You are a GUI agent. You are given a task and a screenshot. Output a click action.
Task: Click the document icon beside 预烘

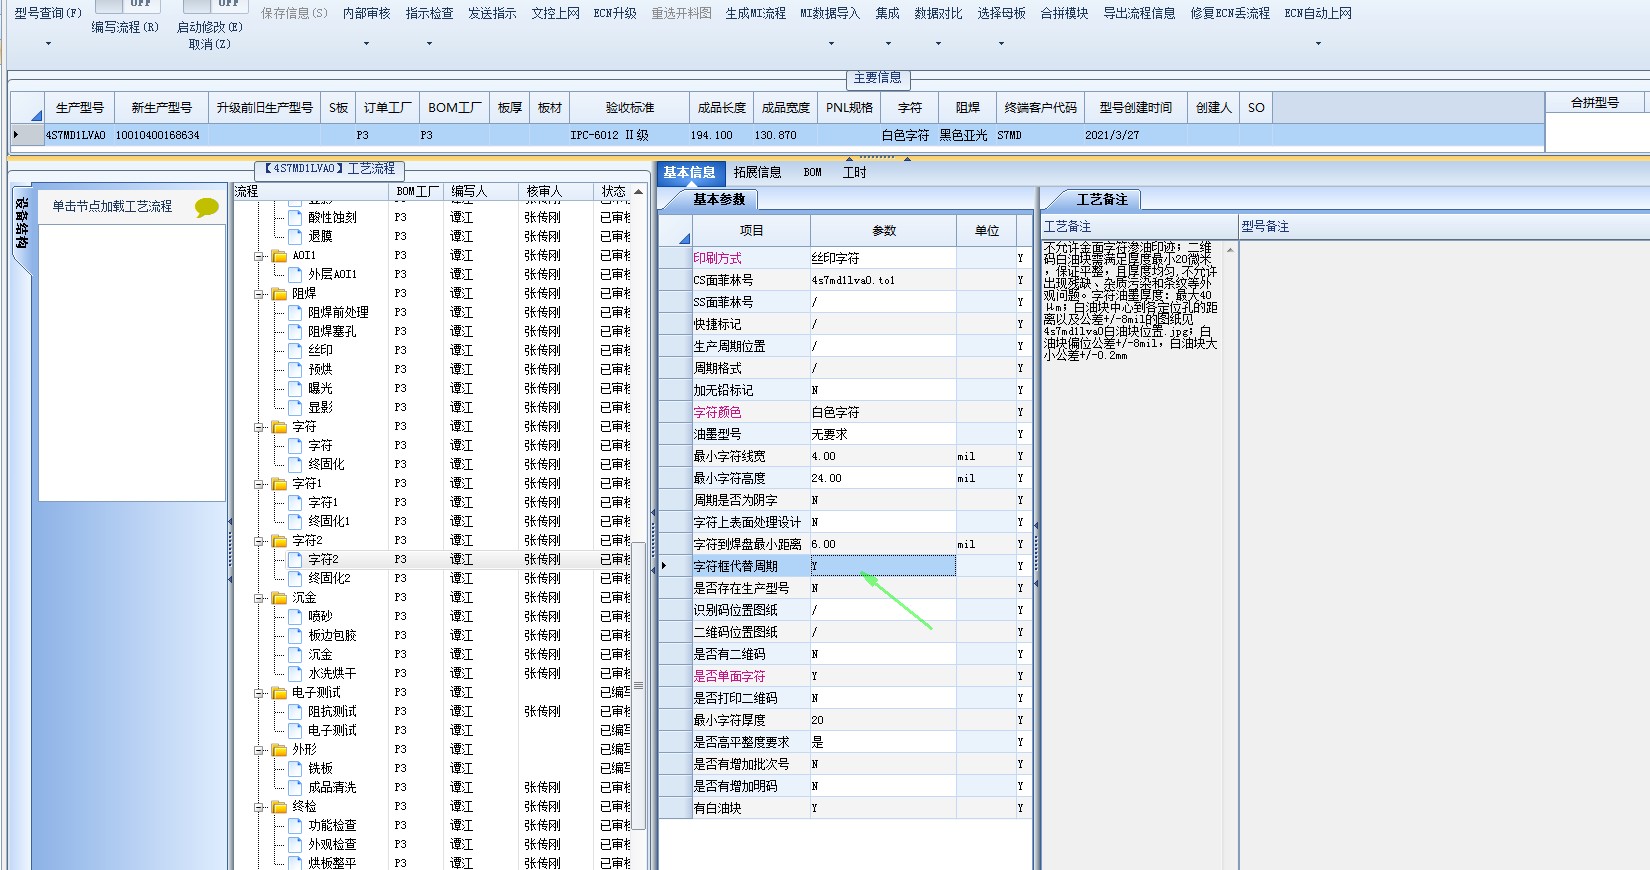pyautogui.click(x=295, y=369)
